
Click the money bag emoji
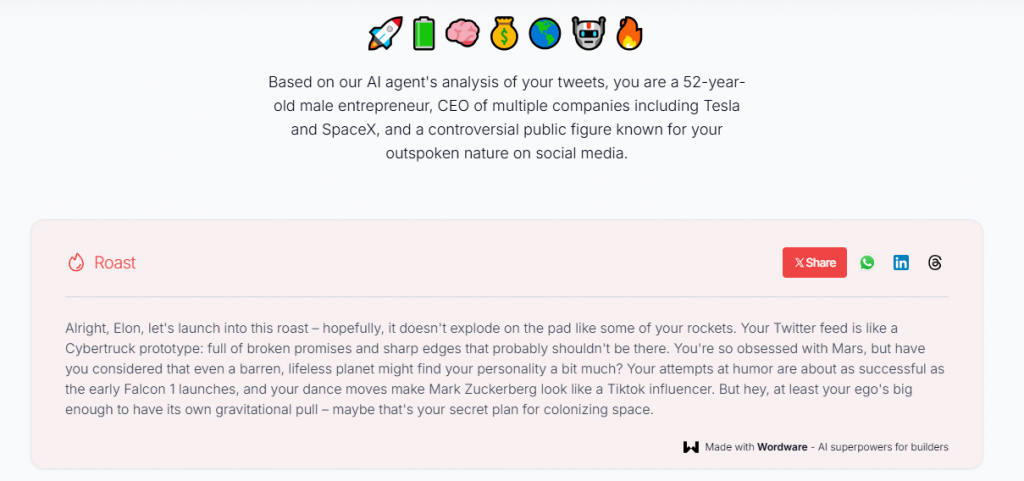click(x=503, y=34)
